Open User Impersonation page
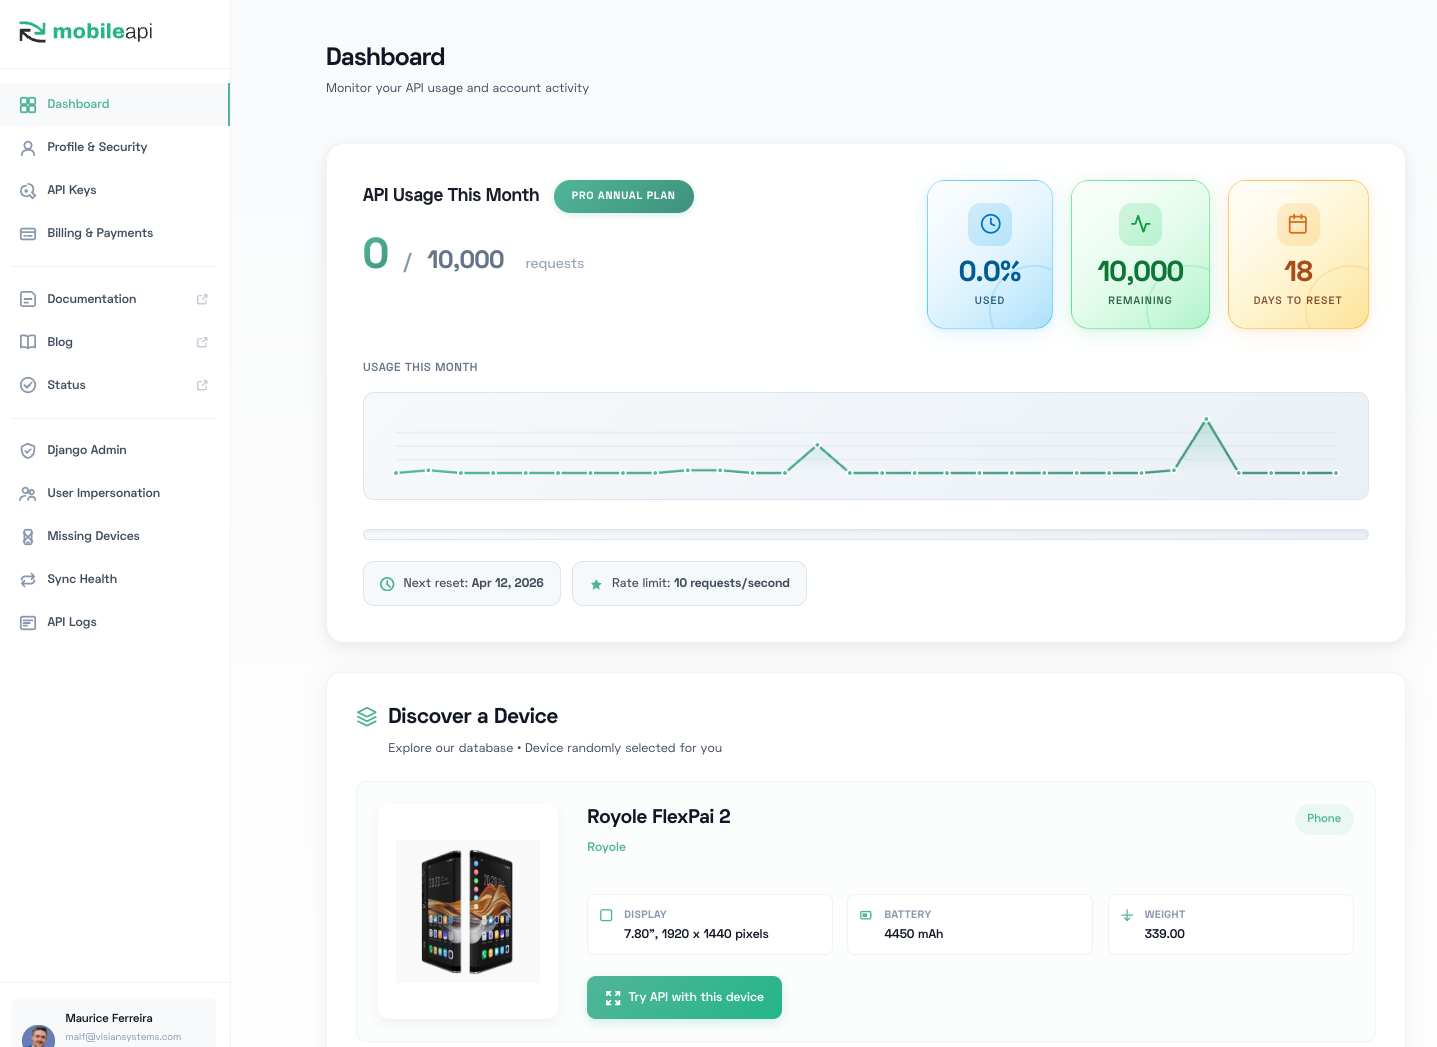This screenshot has height=1047, width=1437. click(103, 493)
